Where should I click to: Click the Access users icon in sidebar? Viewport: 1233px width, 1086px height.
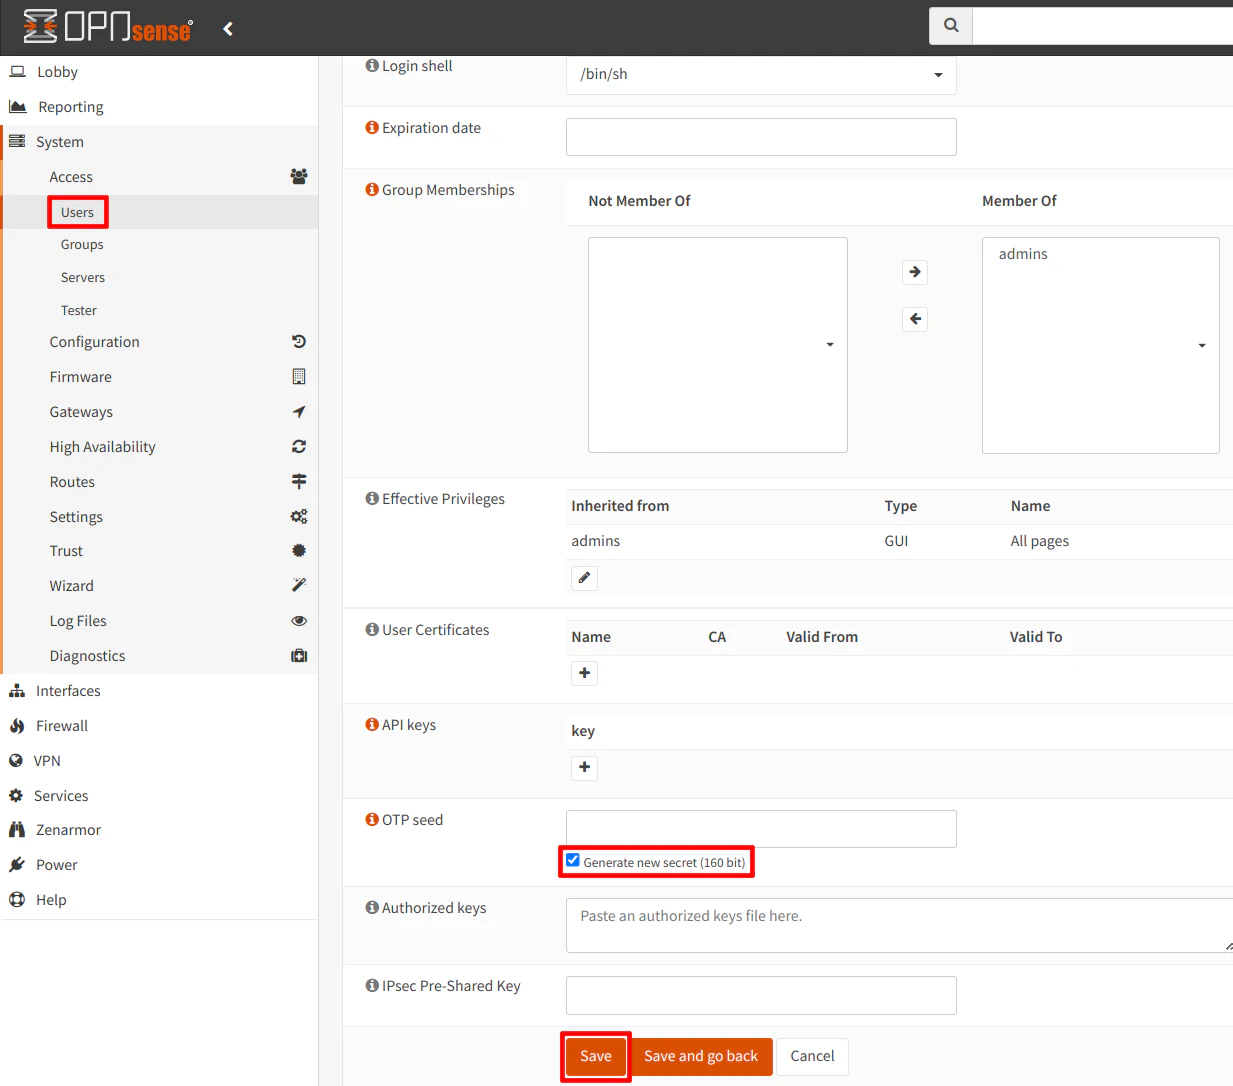click(x=299, y=176)
